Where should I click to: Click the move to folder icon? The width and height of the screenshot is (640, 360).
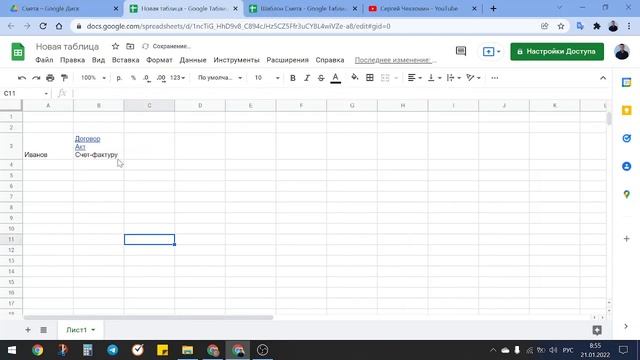point(130,46)
